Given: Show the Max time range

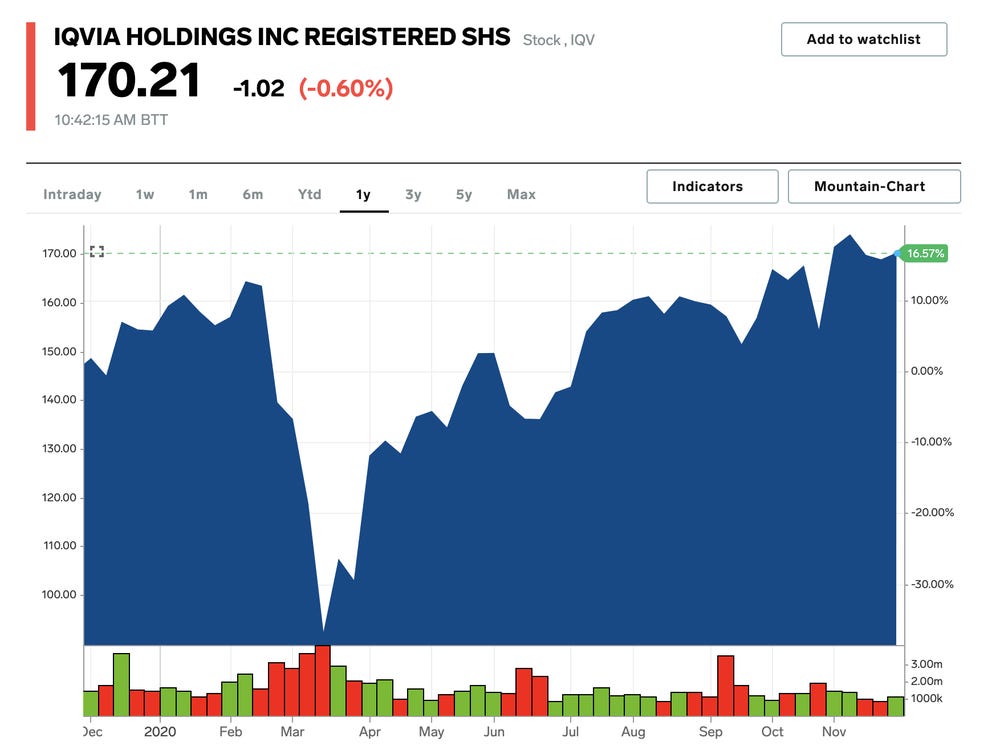Looking at the screenshot, I should [x=521, y=195].
